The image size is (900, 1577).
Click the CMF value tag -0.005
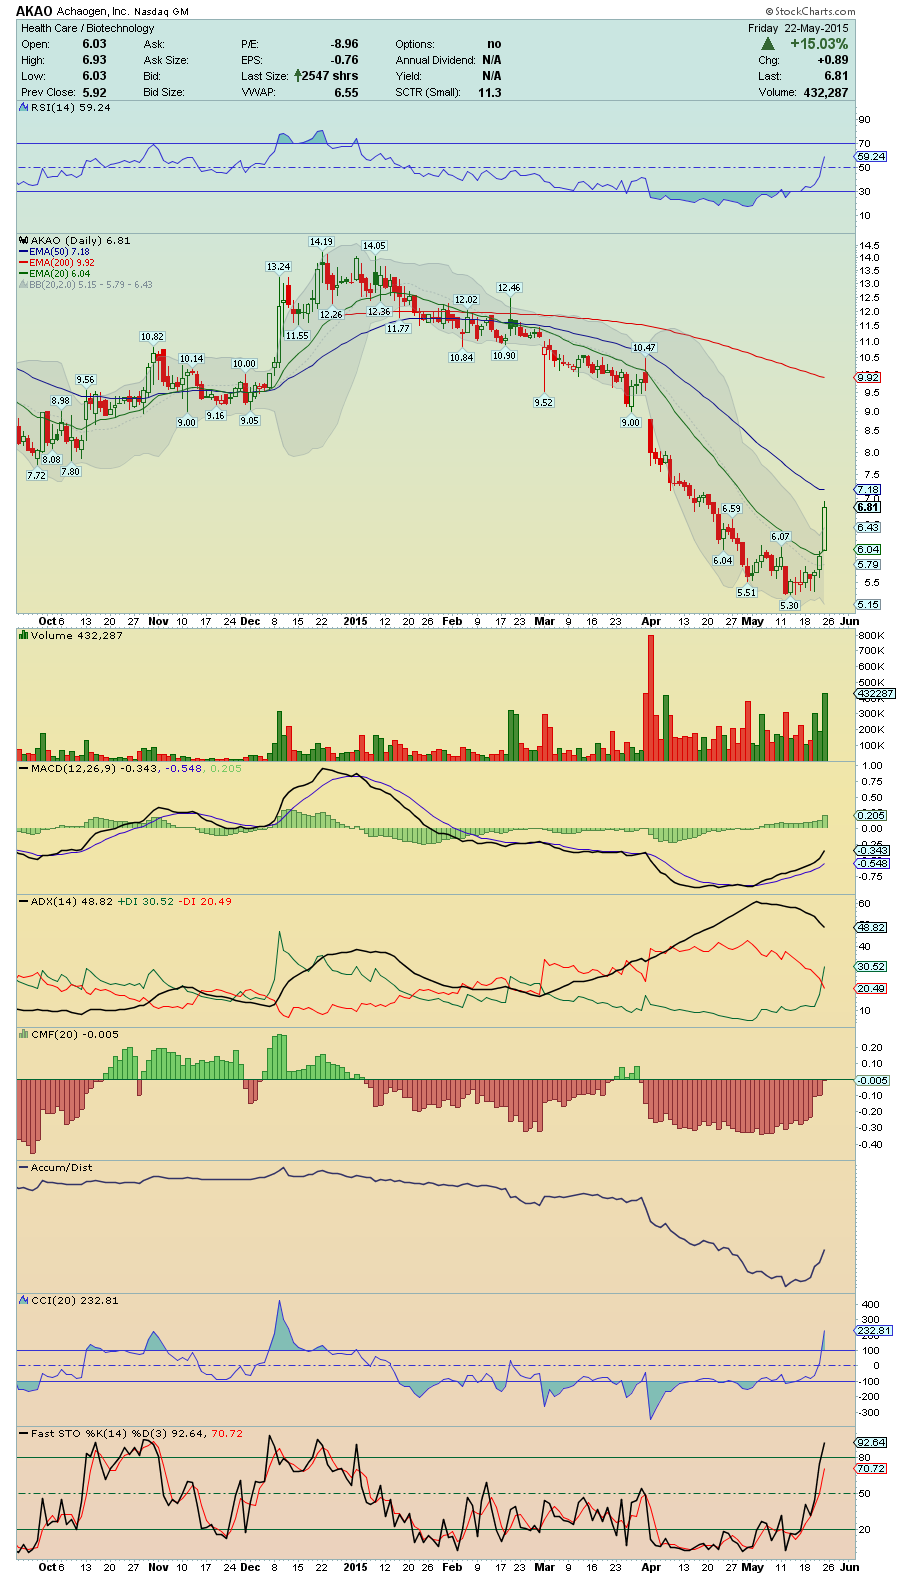pos(873,1080)
